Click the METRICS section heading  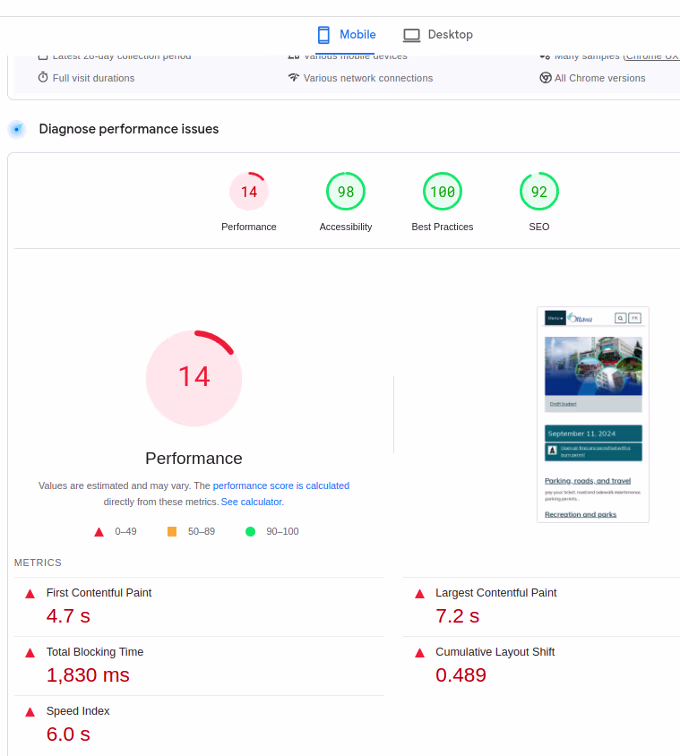(38, 563)
